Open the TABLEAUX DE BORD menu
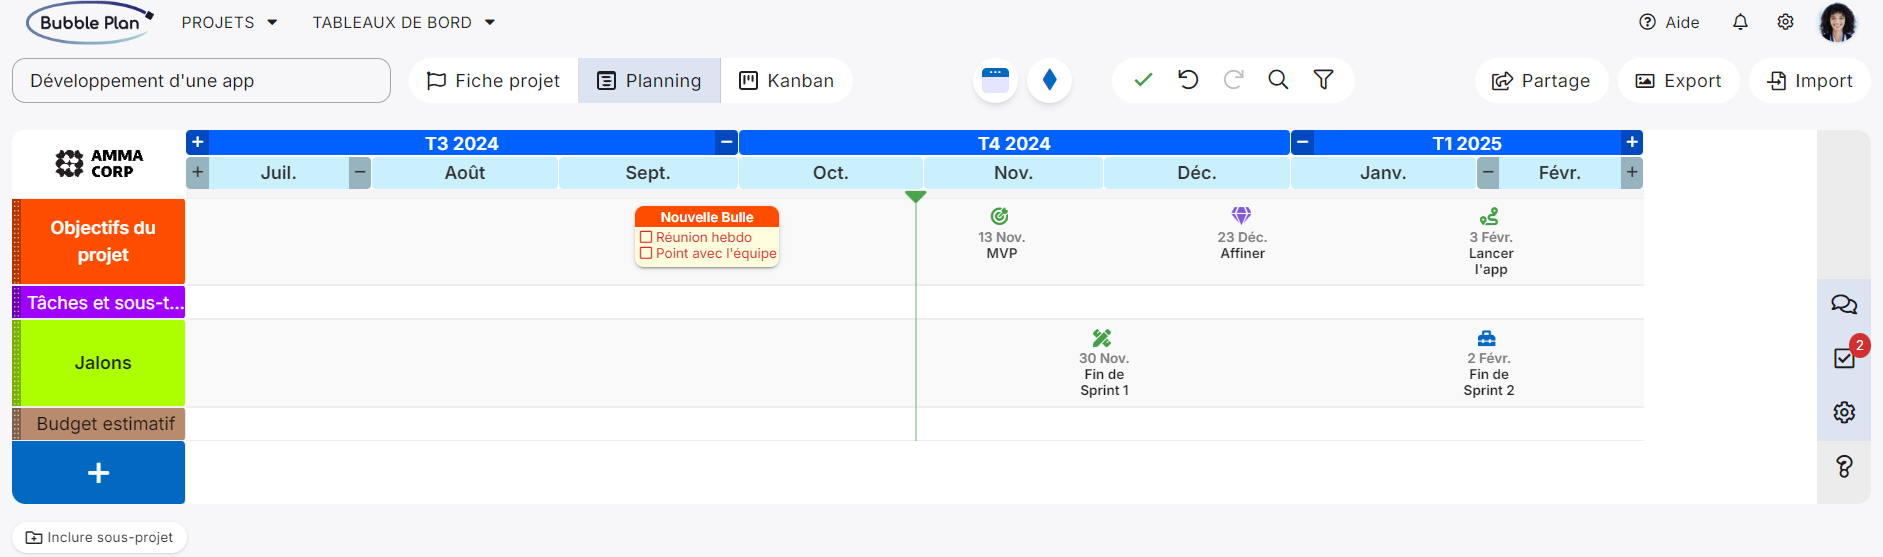 [x=404, y=22]
